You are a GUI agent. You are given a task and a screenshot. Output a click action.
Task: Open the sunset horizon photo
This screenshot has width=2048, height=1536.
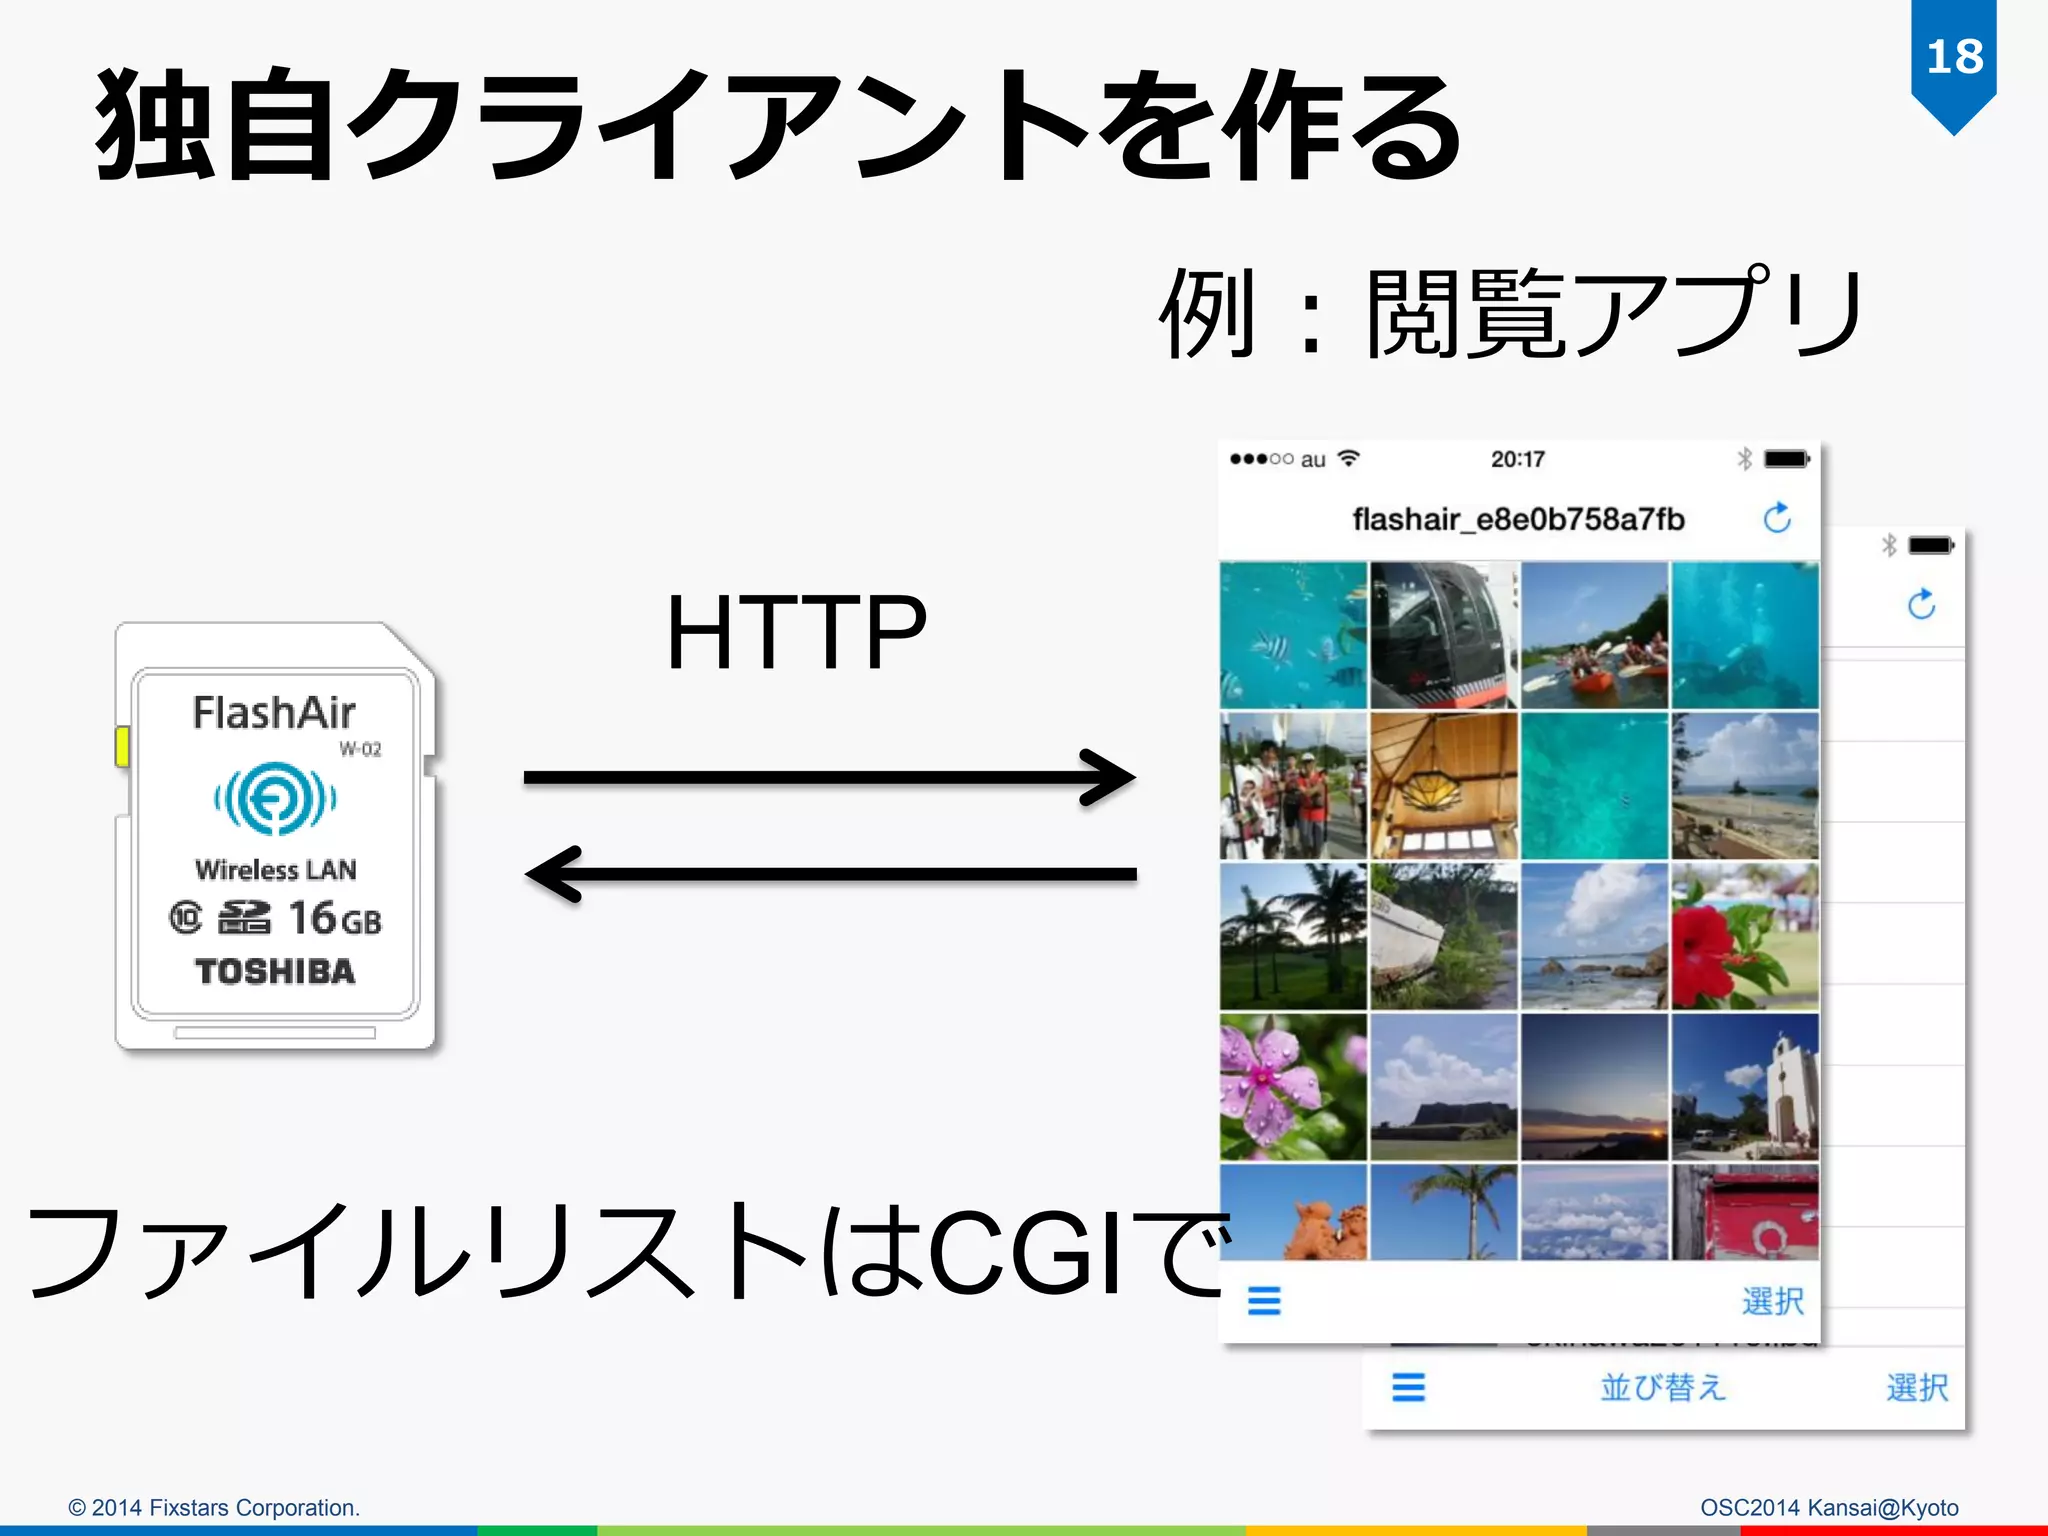(1595, 1087)
